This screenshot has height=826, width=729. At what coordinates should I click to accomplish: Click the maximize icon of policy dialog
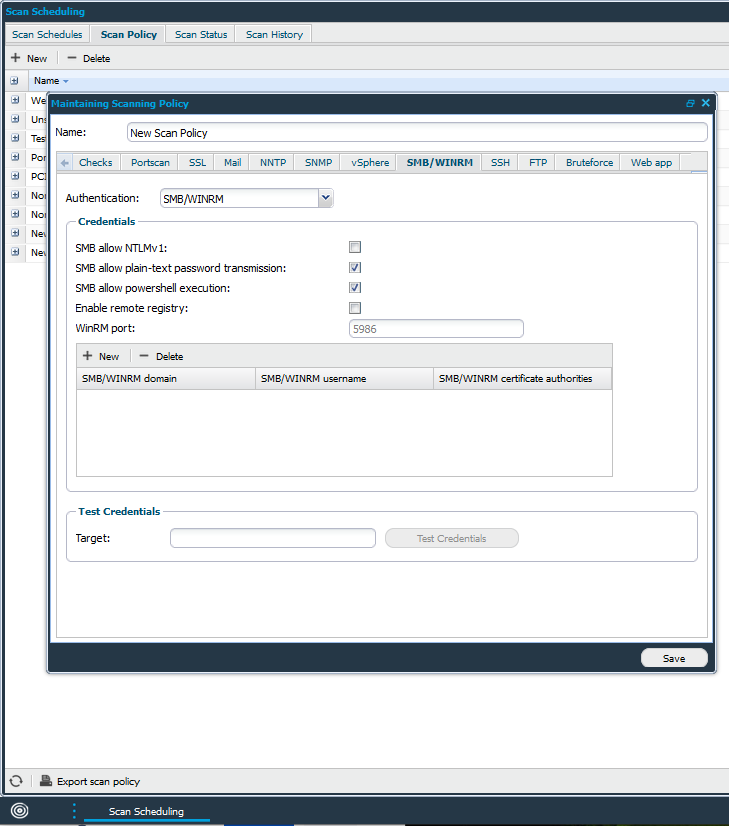click(690, 103)
